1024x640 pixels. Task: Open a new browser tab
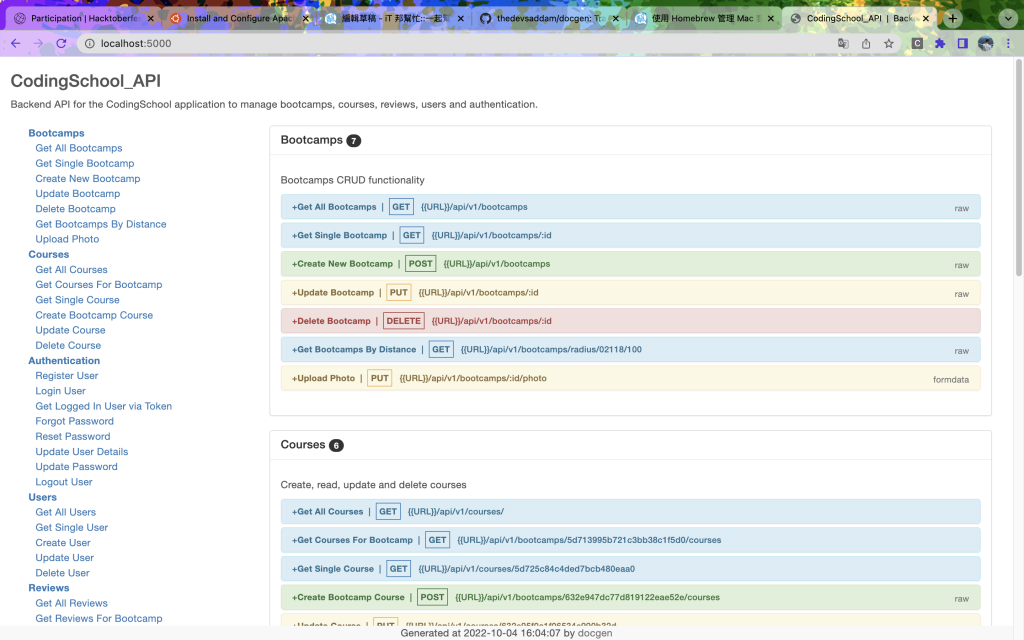point(953,18)
